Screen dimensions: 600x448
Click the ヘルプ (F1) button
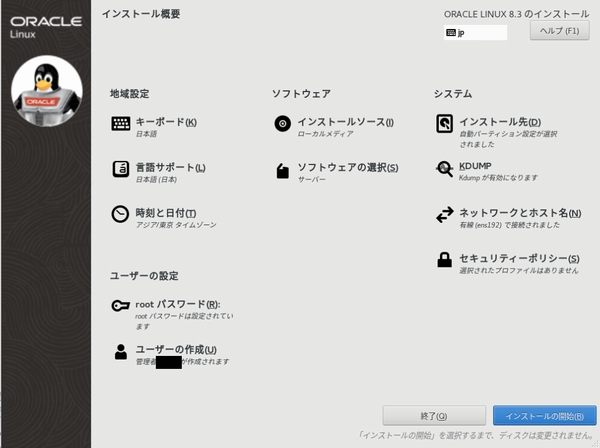tap(559, 31)
